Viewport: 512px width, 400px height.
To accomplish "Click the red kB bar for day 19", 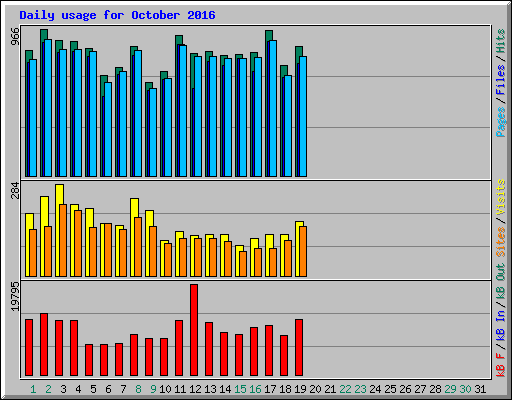I will [299, 347].
